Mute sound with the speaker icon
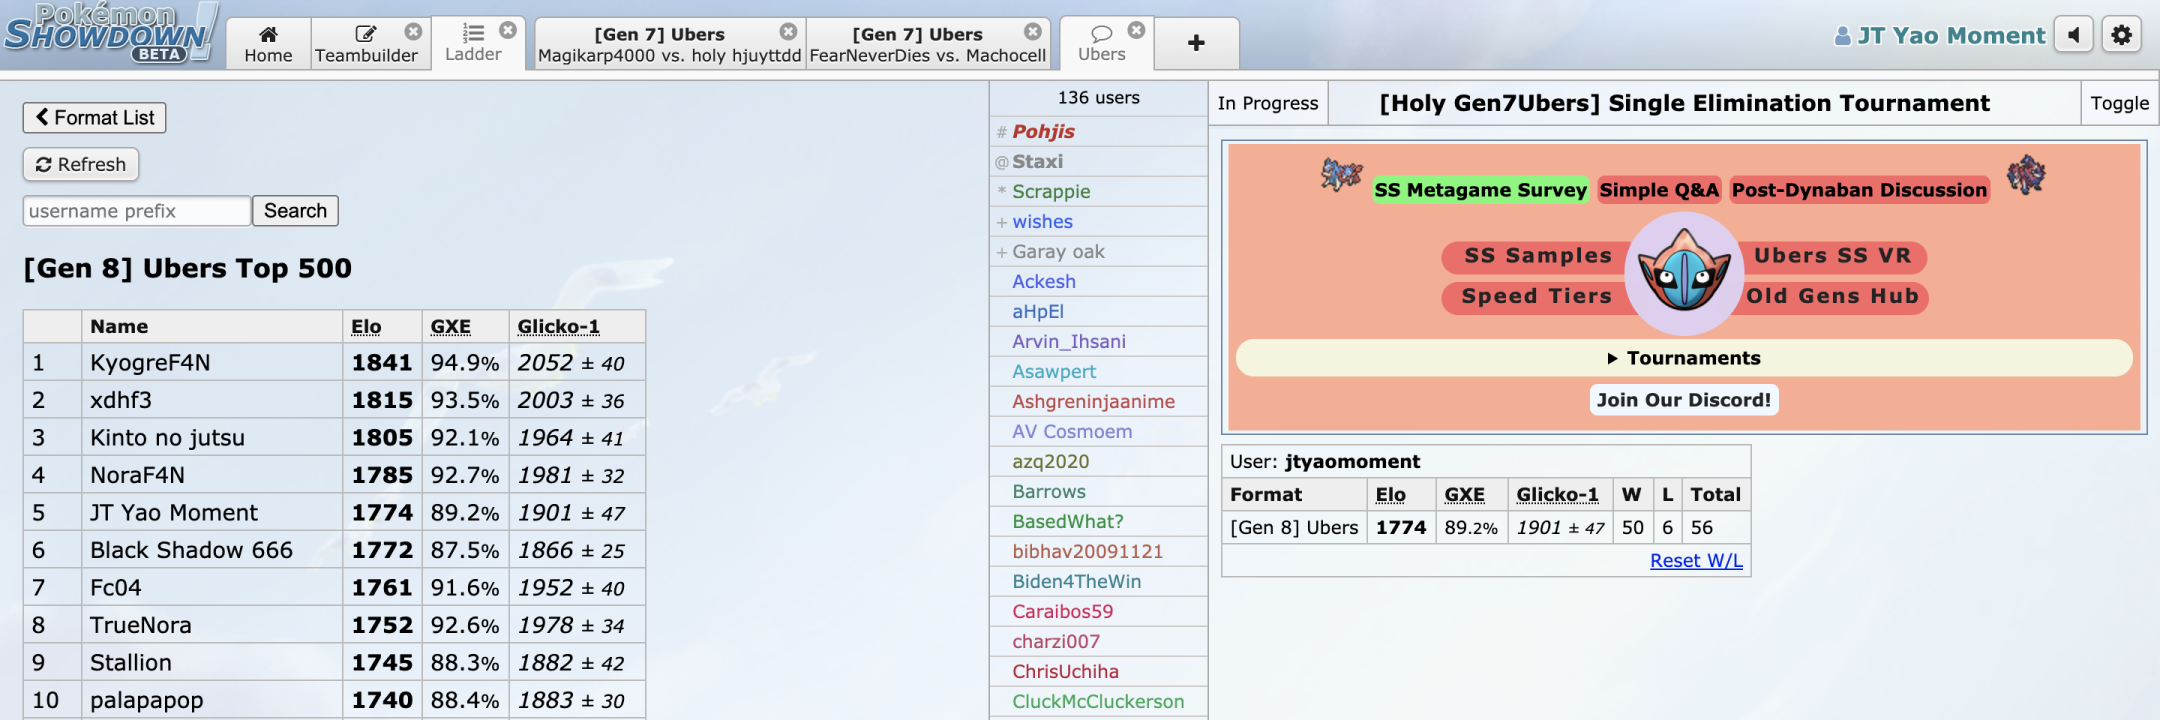This screenshot has width=2160, height=720. pos(2073,36)
